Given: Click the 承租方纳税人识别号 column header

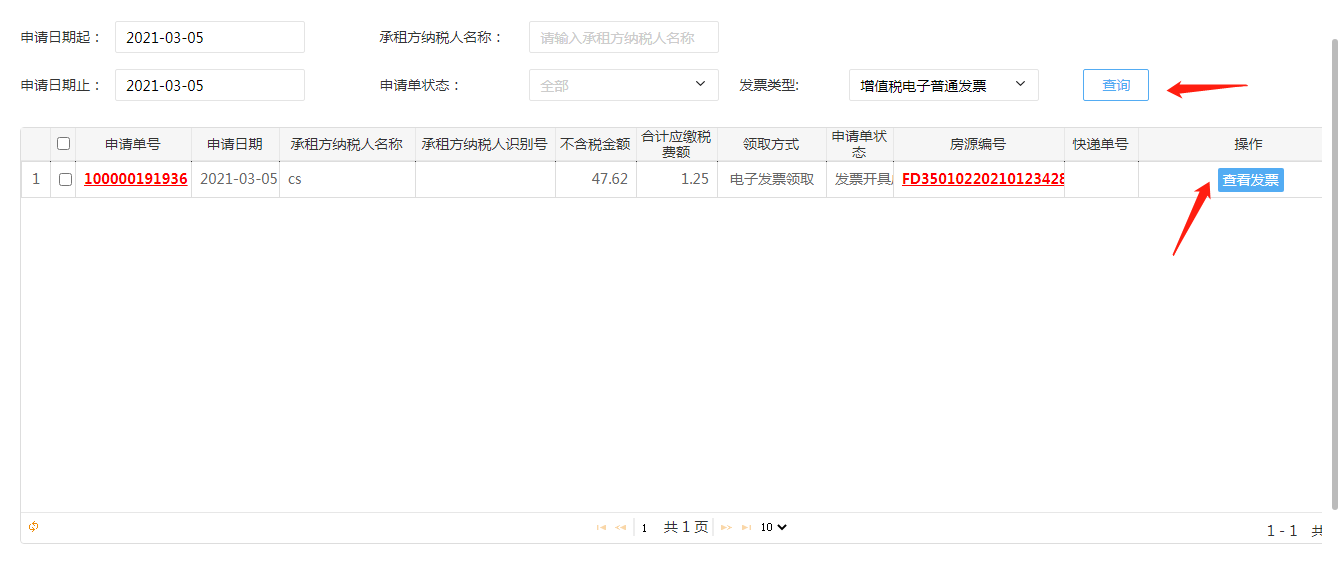Looking at the screenshot, I should coord(485,144).
